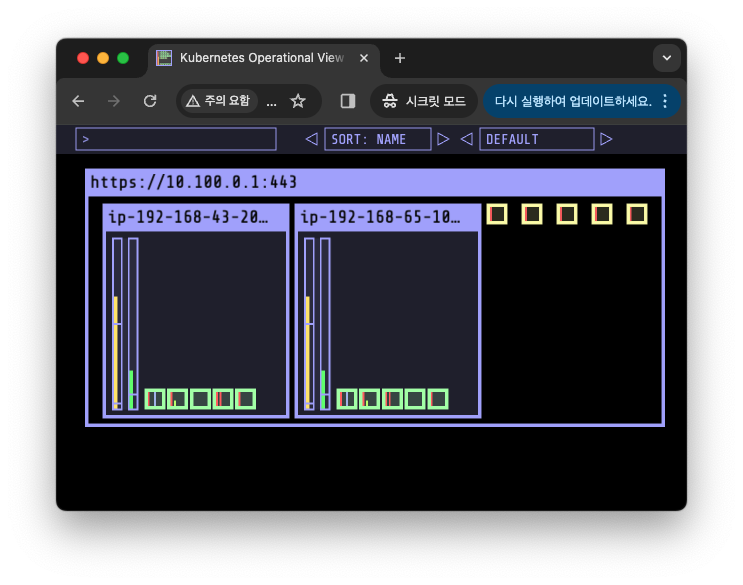Click the SORT: NAME selector box
The width and height of the screenshot is (743, 585).
tap(378, 139)
